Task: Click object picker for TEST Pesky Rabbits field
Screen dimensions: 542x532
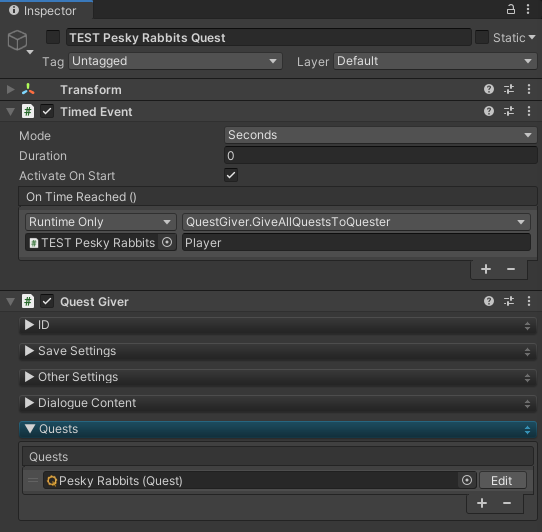Action: pyautogui.click(x=167, y=242)
